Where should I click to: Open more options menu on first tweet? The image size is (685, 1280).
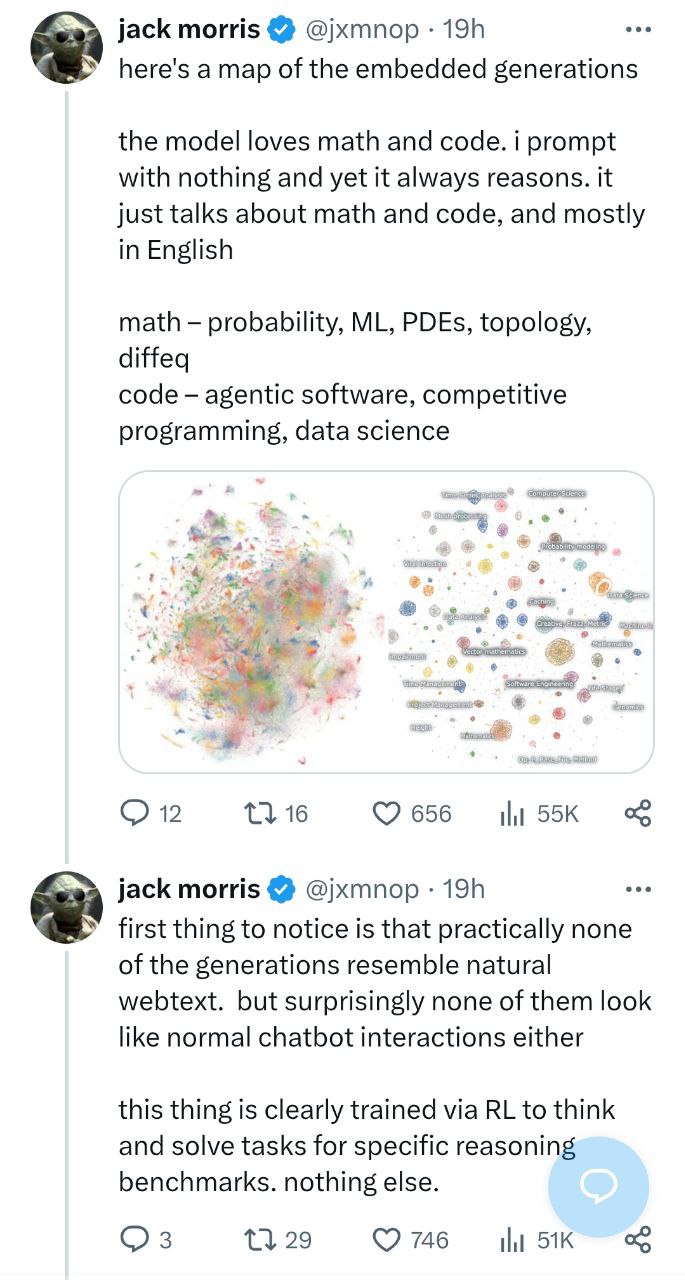(x=637, y=30)
